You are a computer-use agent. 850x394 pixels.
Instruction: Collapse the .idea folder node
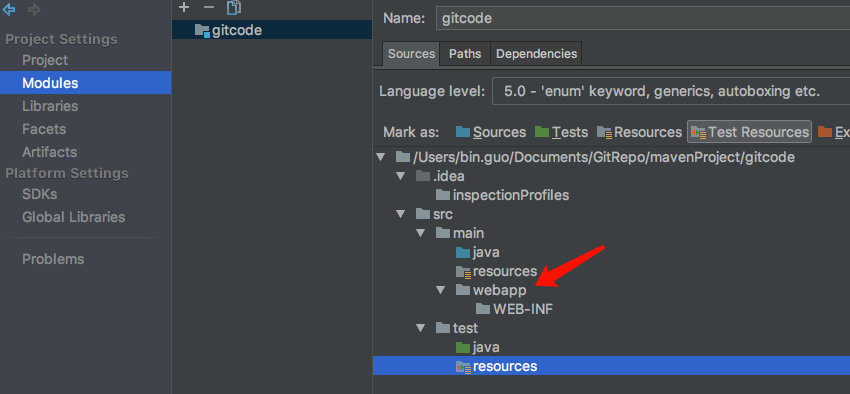coord(401,176)
